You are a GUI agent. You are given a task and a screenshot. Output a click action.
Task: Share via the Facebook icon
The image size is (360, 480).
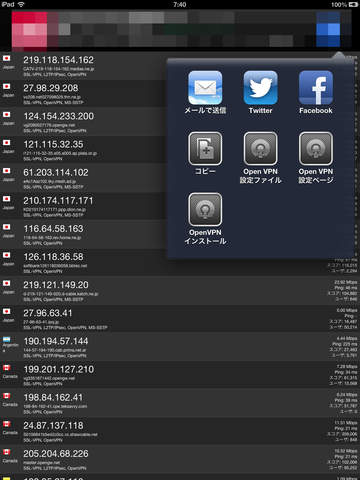point(316,88)
